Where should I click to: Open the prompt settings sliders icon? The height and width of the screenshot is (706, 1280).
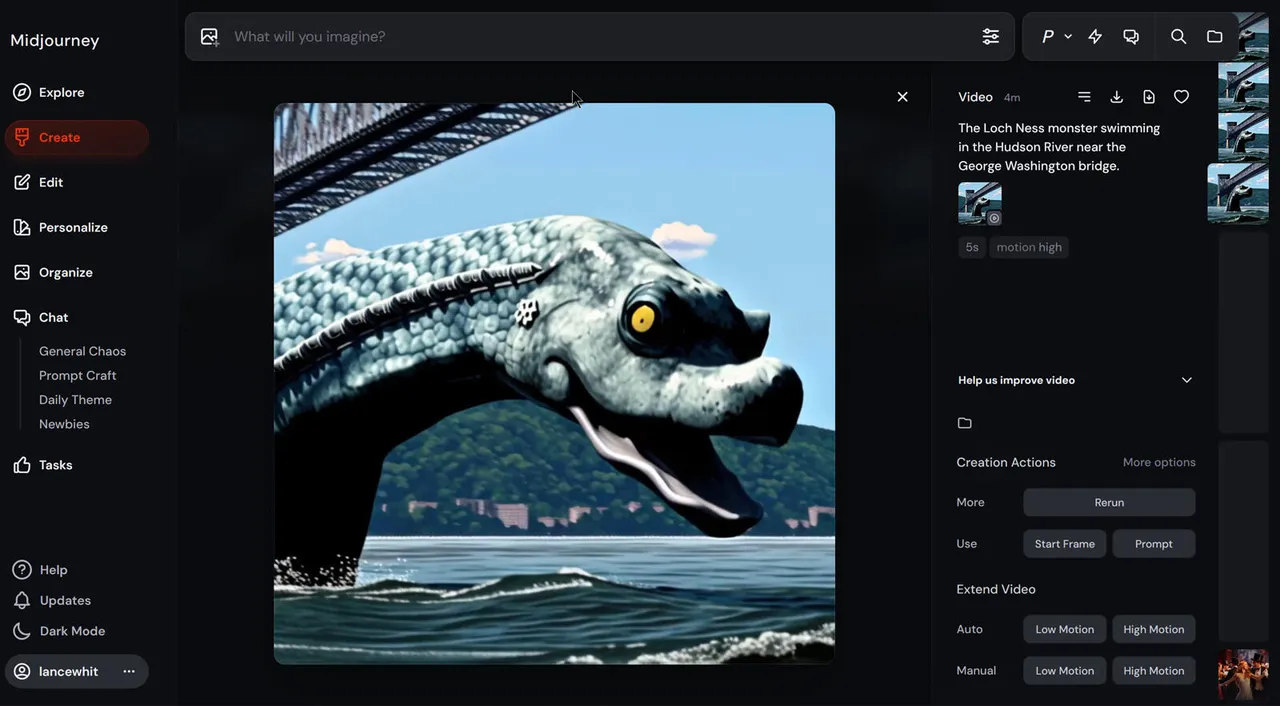coord(990,37)
